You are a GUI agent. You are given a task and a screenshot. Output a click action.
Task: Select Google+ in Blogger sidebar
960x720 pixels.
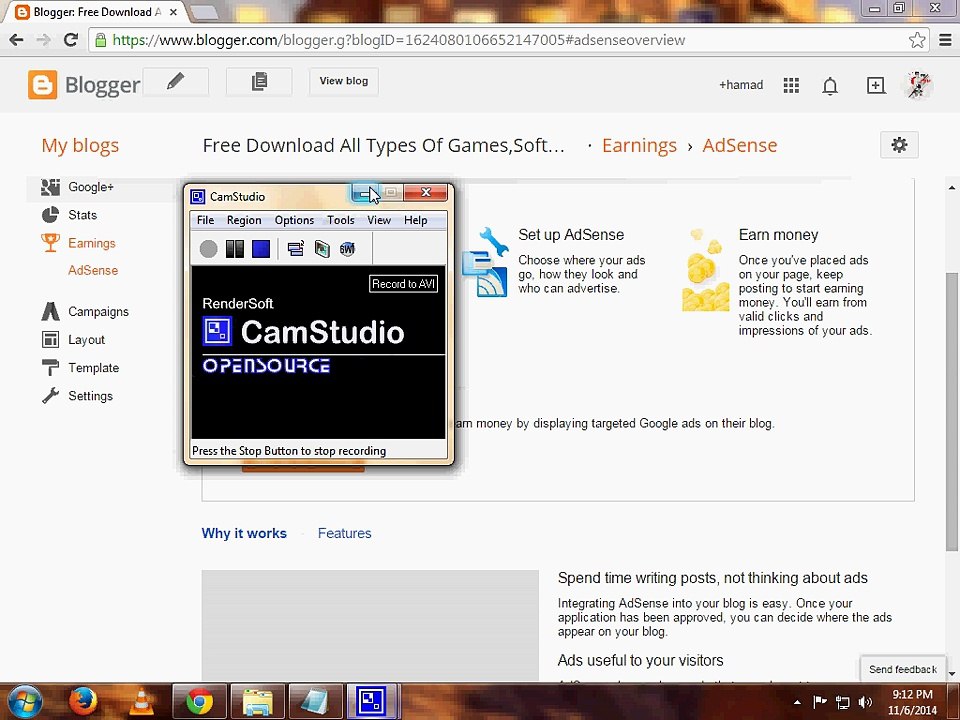pos(91,187)
